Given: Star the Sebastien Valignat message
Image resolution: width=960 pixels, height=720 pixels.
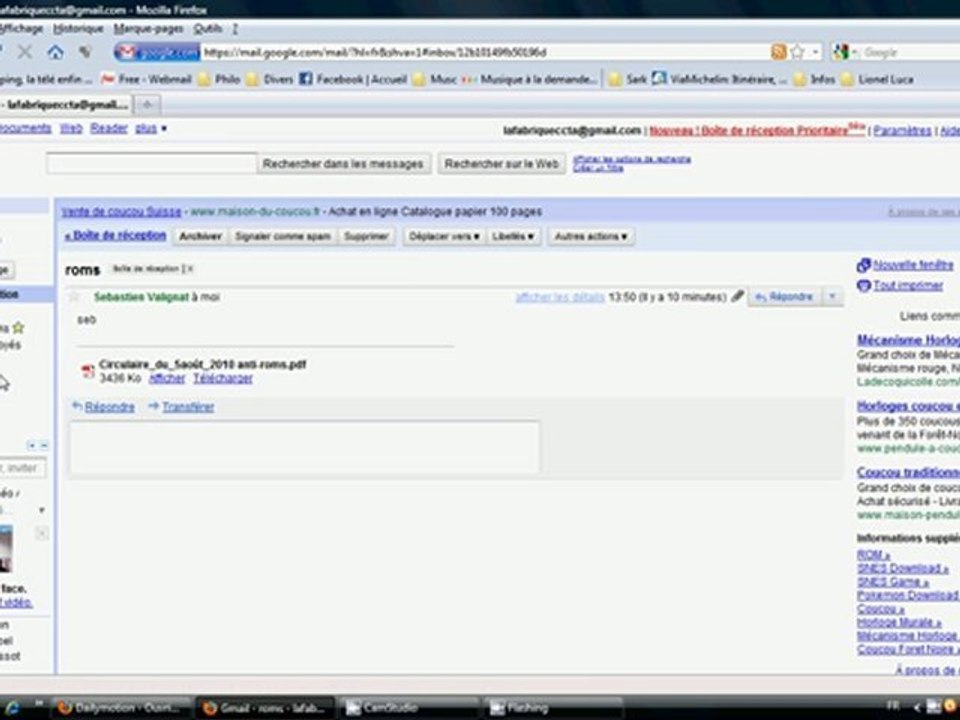Looking at the screenshot, I should (74, 297).
